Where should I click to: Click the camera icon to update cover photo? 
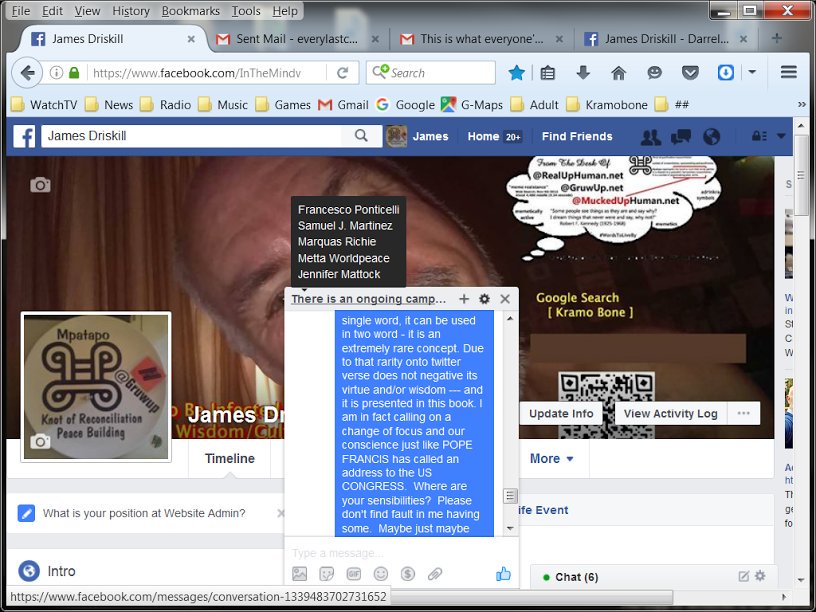[x=40, y=185]
